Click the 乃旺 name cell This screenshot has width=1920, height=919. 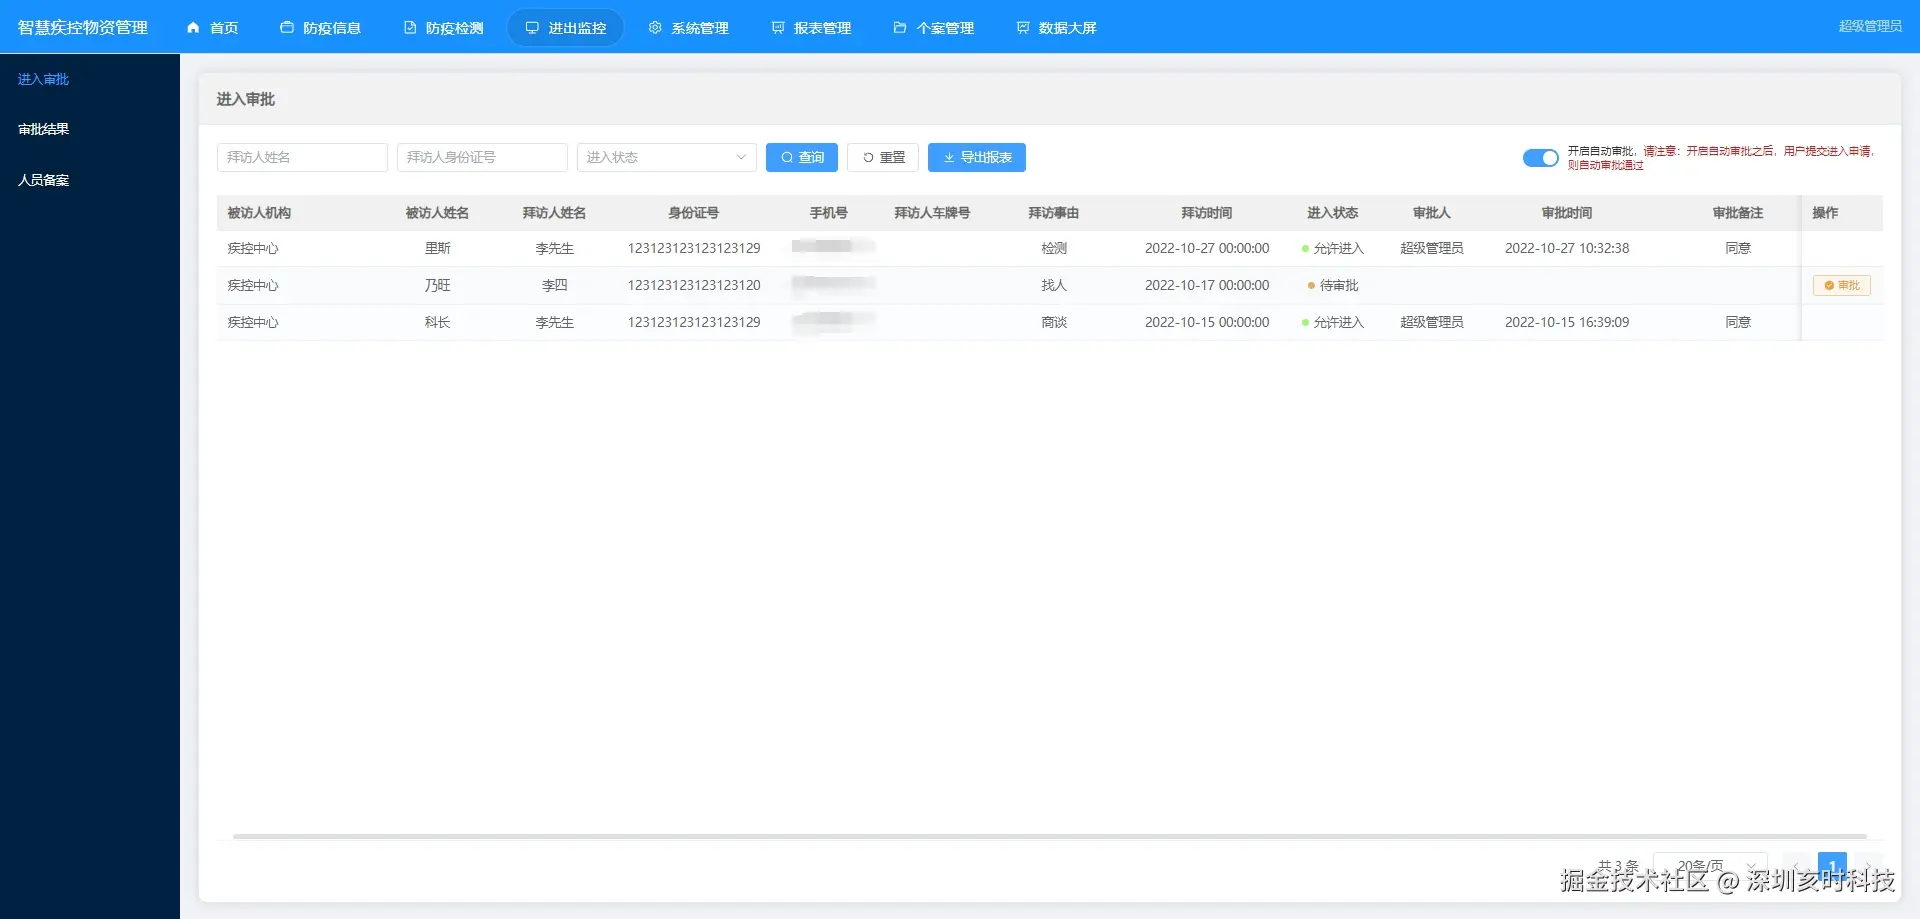[x=437, y=285]
